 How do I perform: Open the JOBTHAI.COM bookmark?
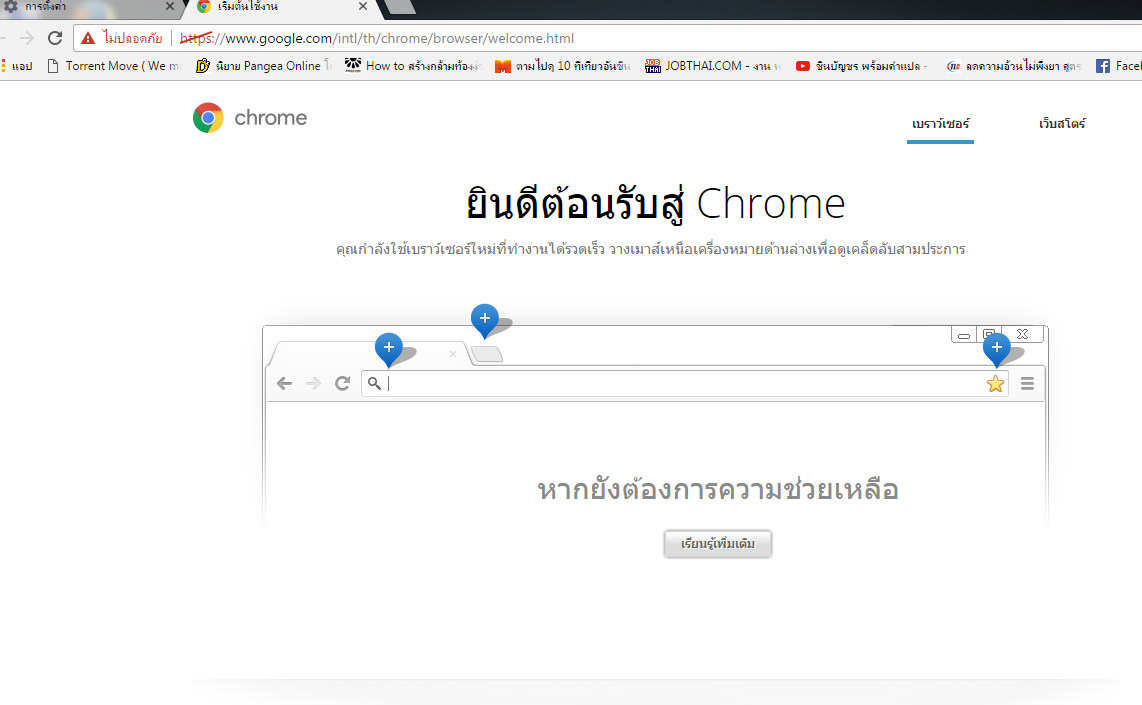coord(713,66)
